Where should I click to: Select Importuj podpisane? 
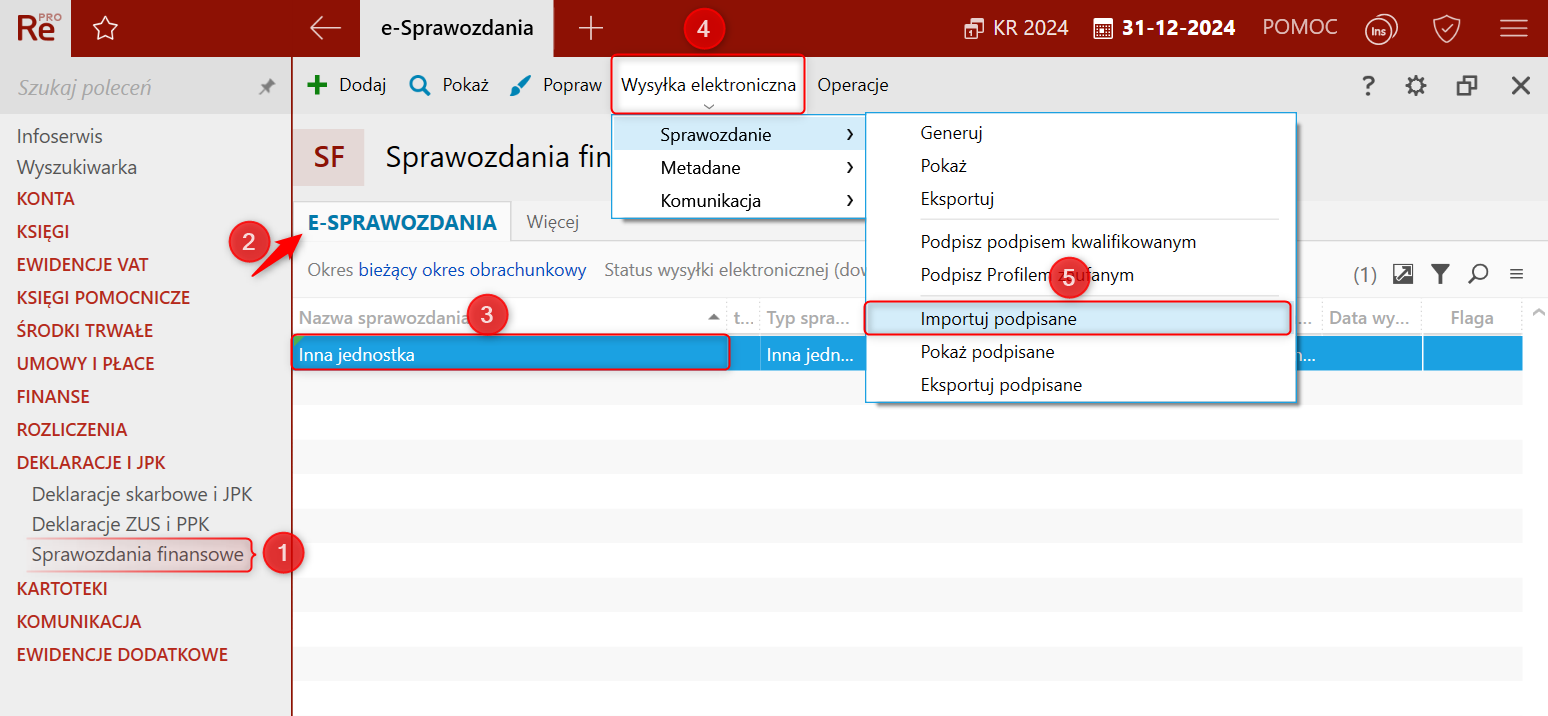[1078, 319]
